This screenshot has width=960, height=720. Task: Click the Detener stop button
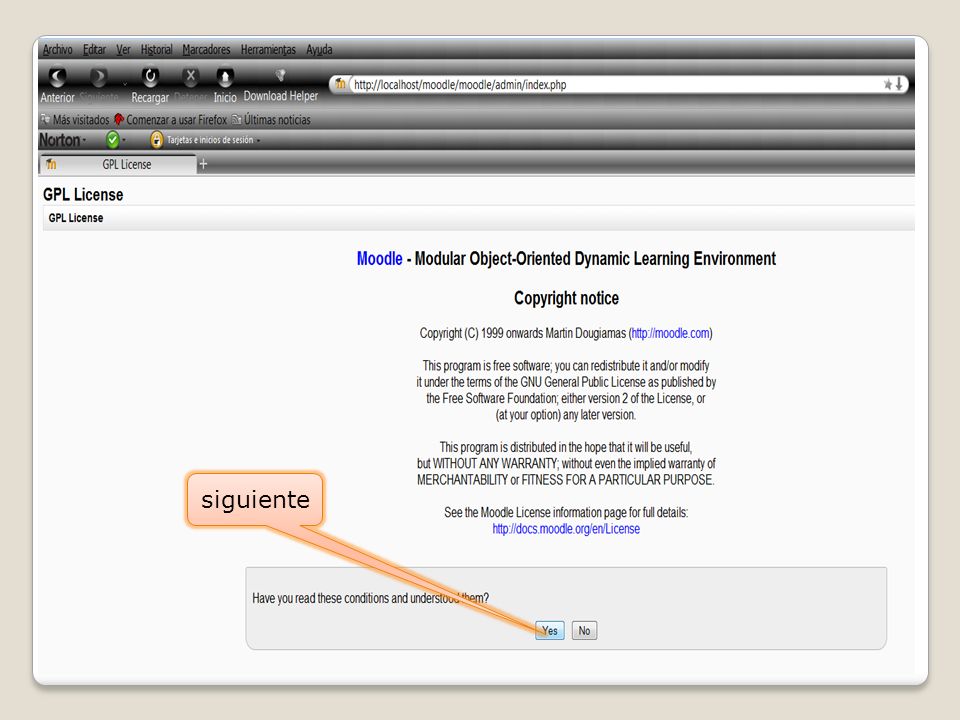coord(190,84)
